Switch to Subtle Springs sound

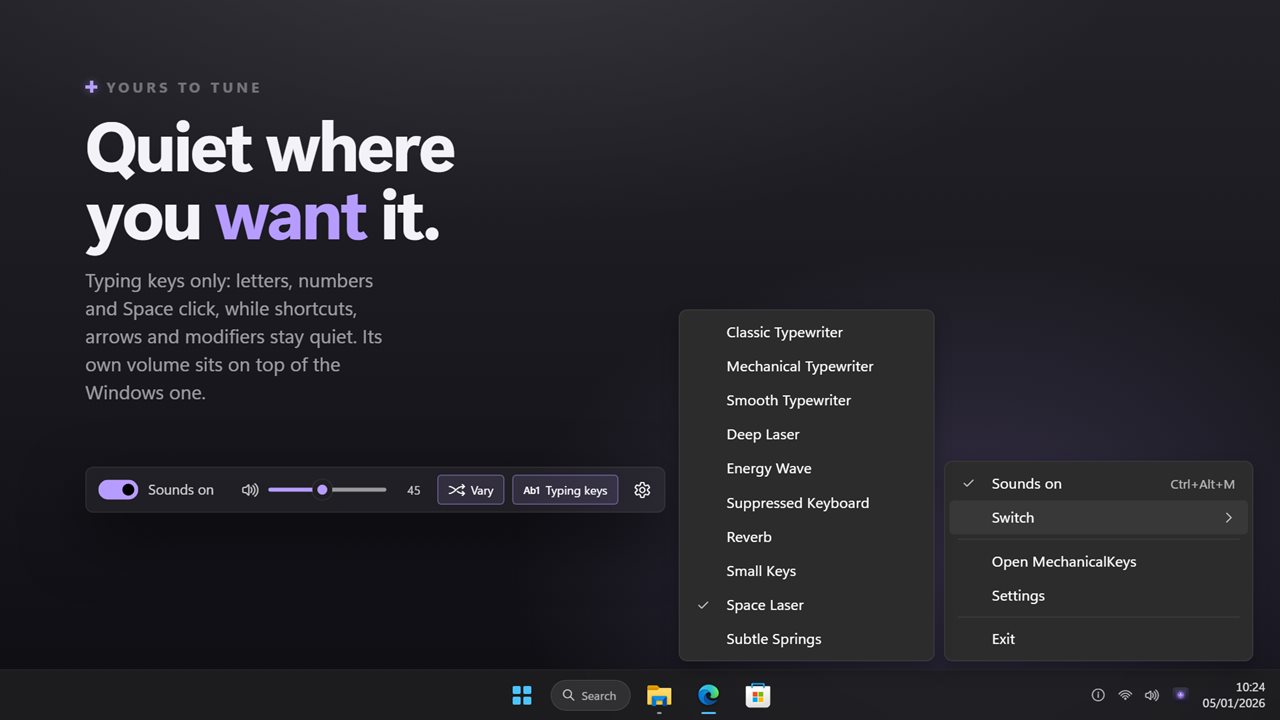pos(806,639)
